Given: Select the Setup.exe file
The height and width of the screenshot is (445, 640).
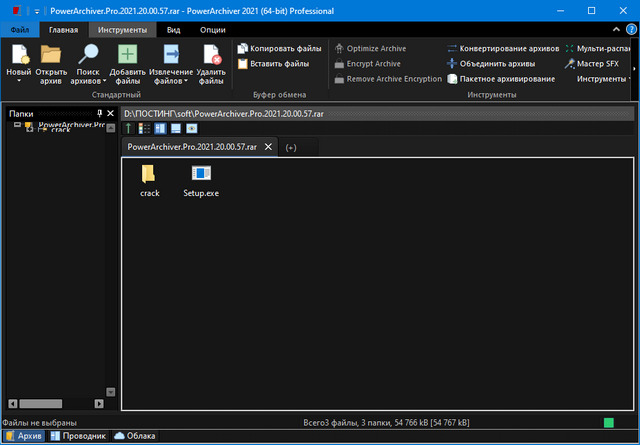Looking at the screenshot, I should (201, 180).
